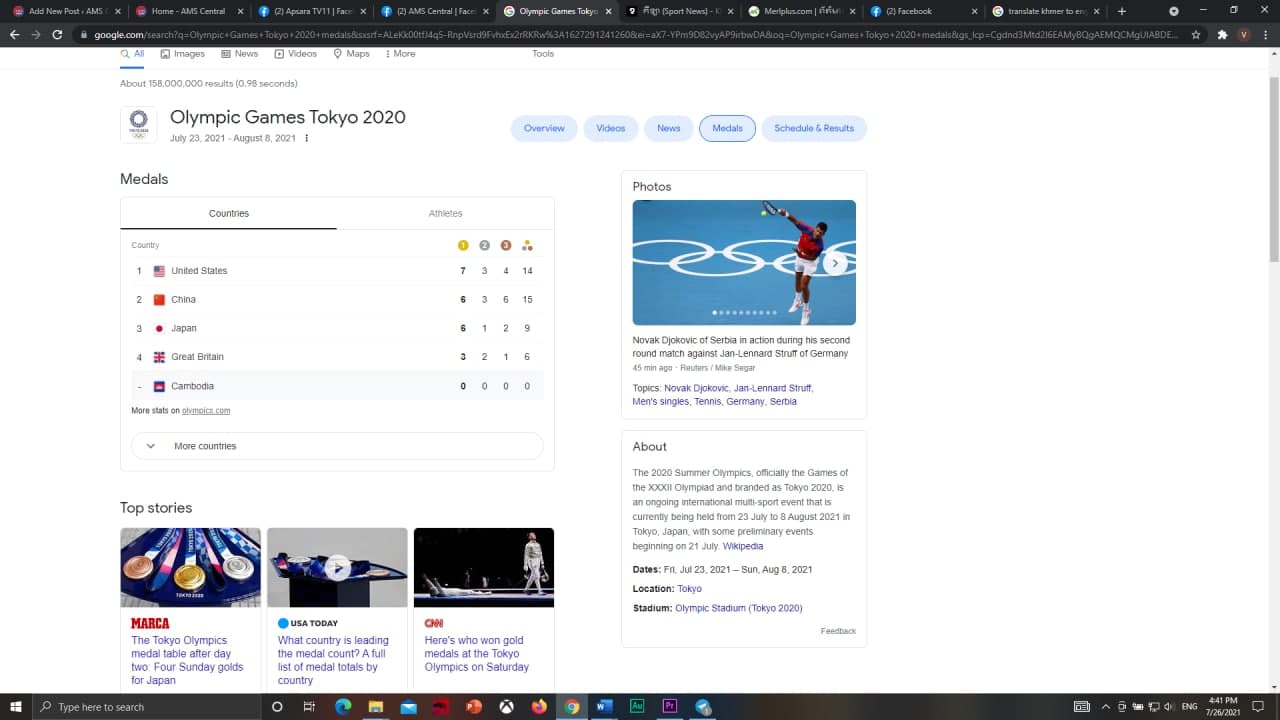Click the gold medal column icon
The height and width of the screenshot is (720, 1280).
[x=463, y=245]
